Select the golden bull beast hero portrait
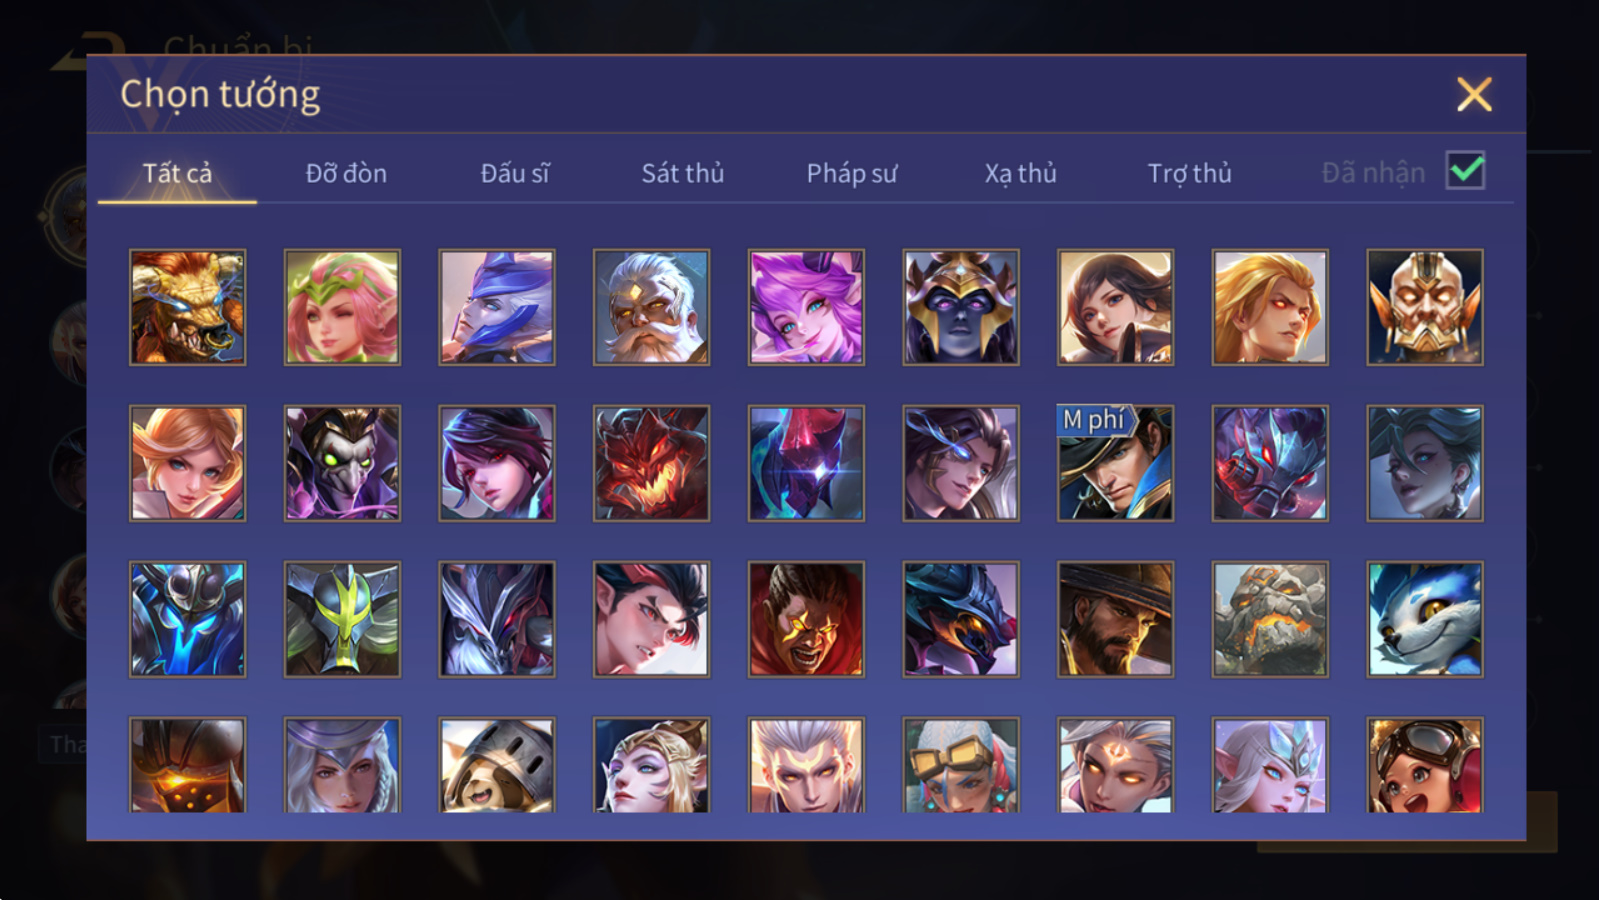This screenshot has width=1599, height=900. tap(187, 307)
